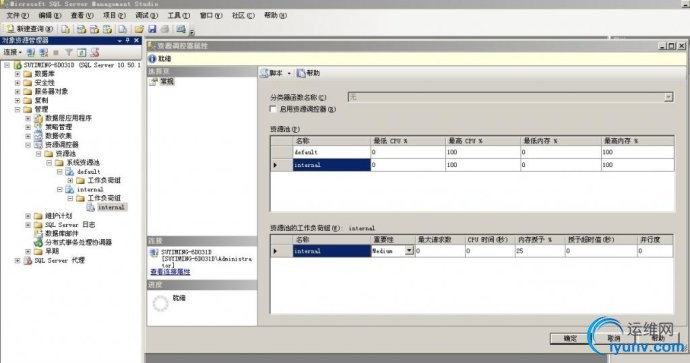This screenshot has height=363, width=690.
Task: Open the 调试 Debug menu
Action: click(146, 15)
